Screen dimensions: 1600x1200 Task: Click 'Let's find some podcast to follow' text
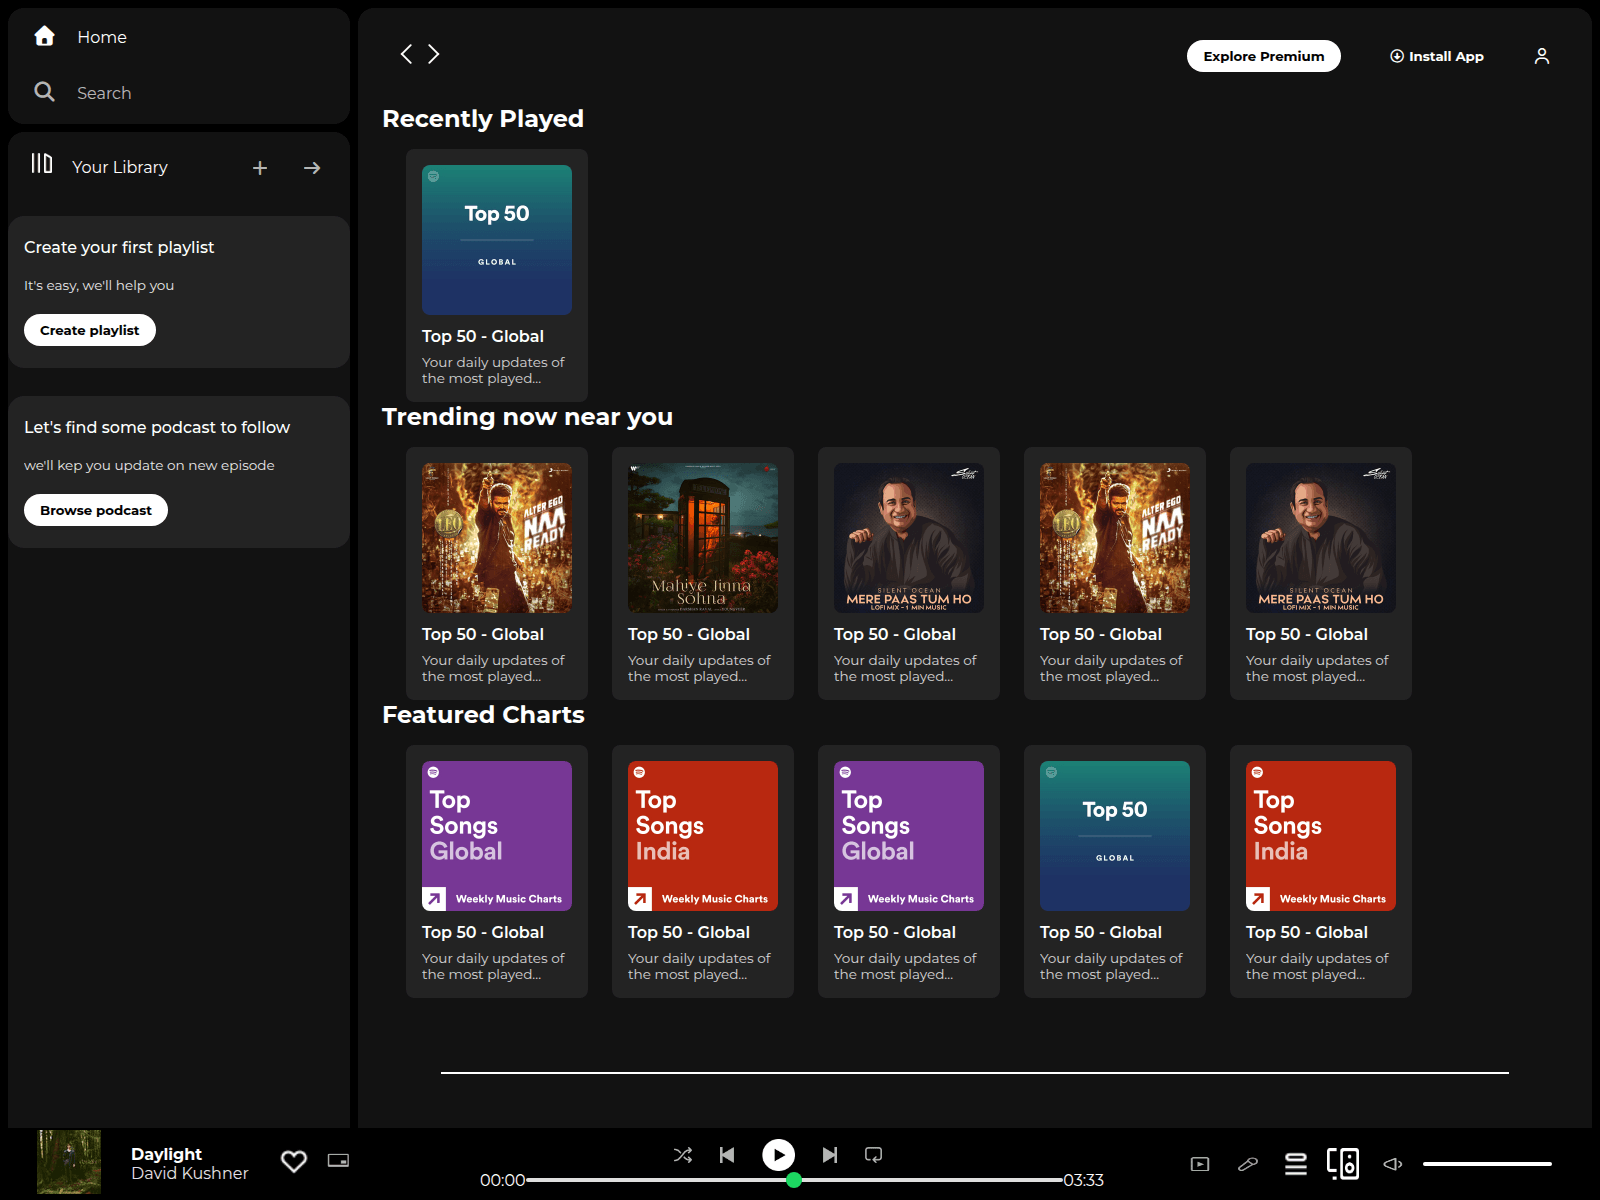[157, 427]
